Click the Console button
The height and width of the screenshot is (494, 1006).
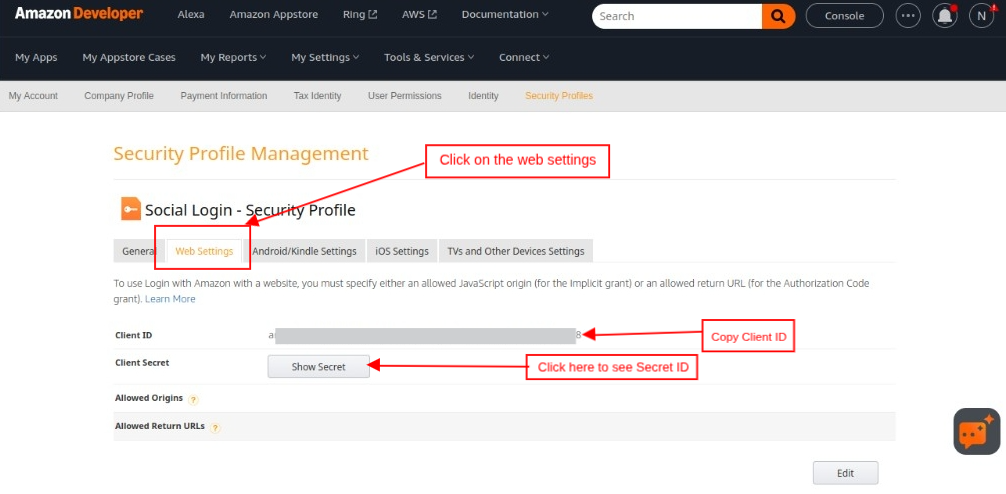click(844, 16)
